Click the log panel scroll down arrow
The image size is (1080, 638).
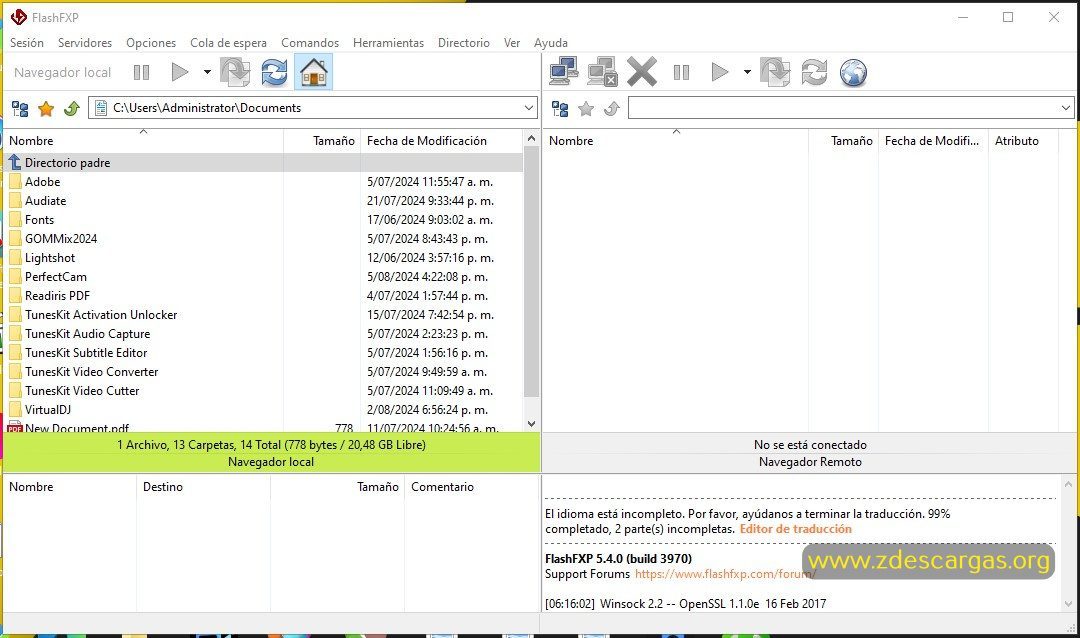pos(1068,604)
